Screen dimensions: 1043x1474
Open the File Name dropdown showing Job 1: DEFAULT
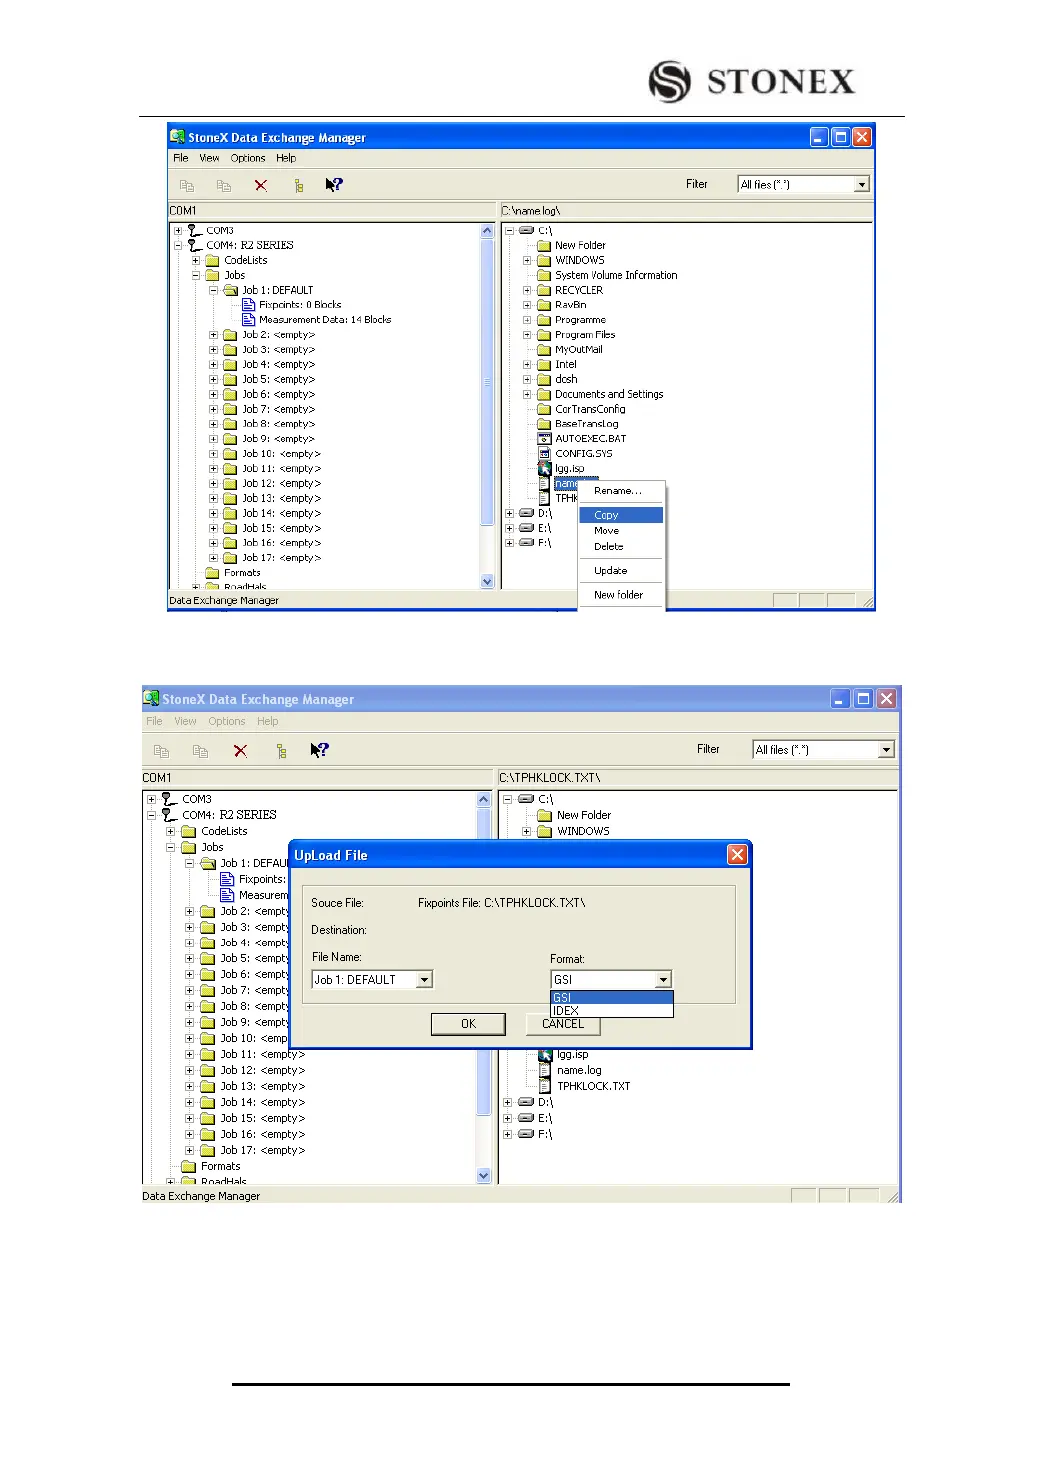point(425,980)
